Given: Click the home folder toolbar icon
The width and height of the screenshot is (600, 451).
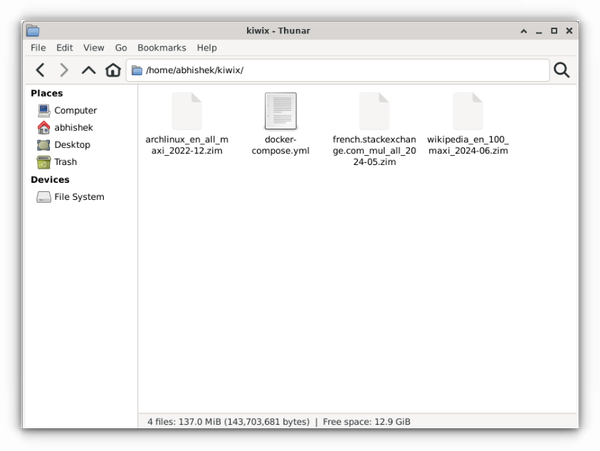Looking at the screenshot, I should click(113, 70).
